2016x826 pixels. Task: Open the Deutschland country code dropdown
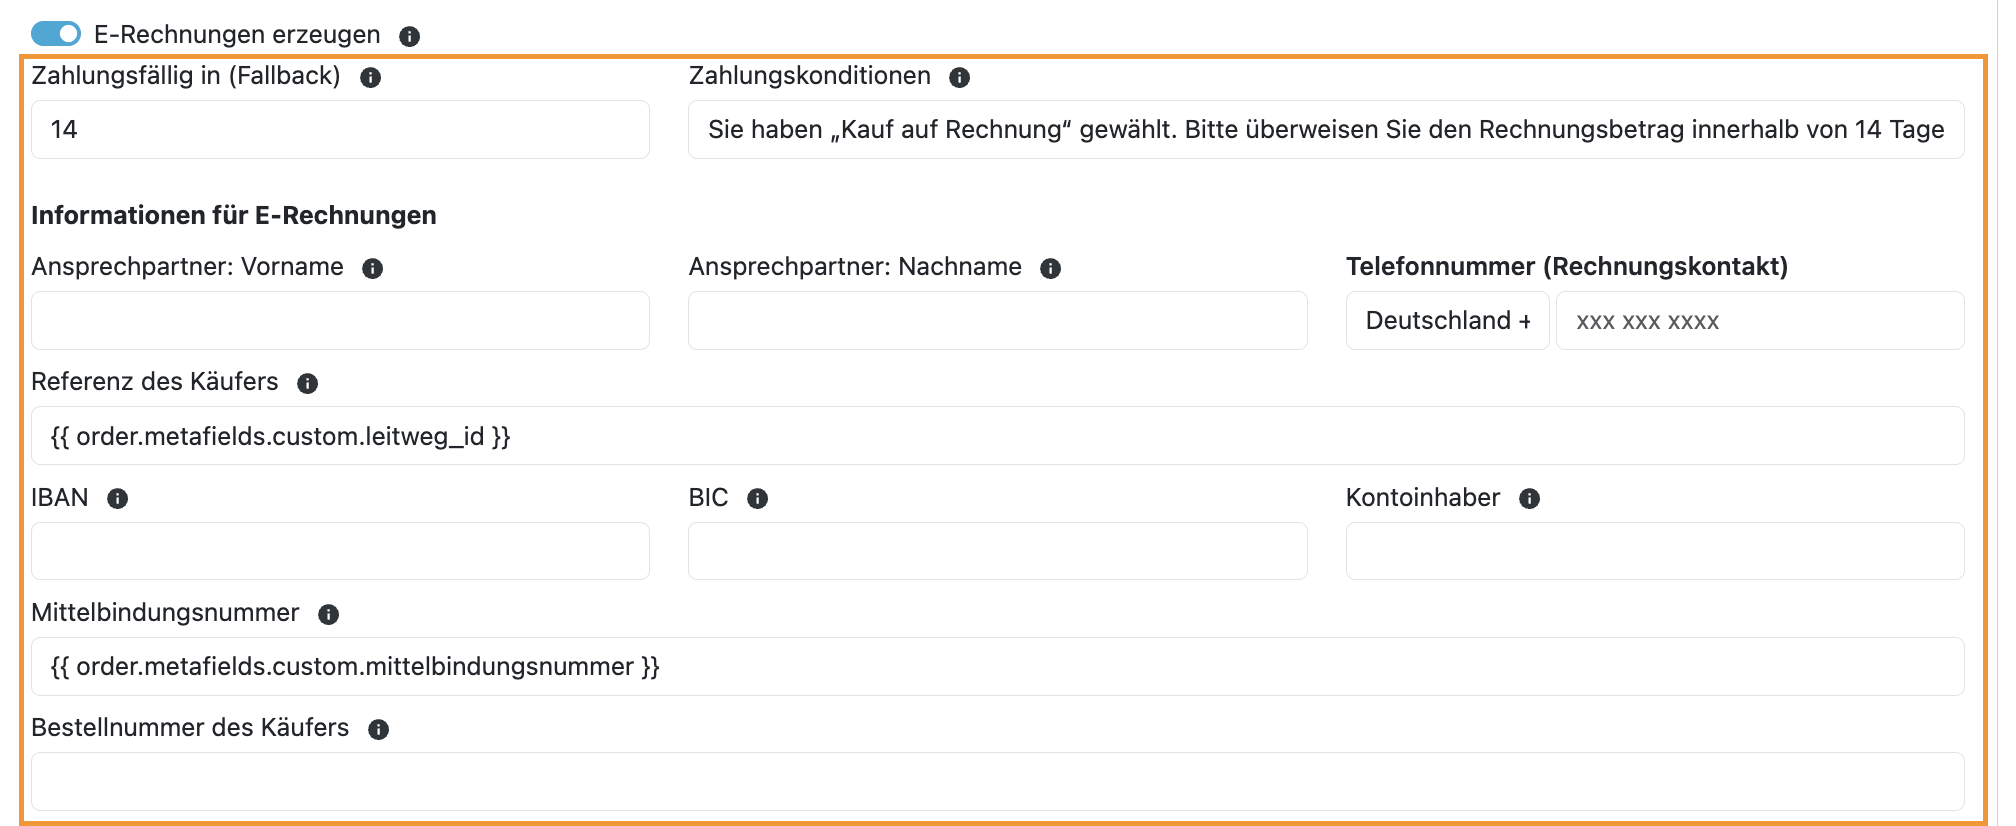pos(1447,321)
